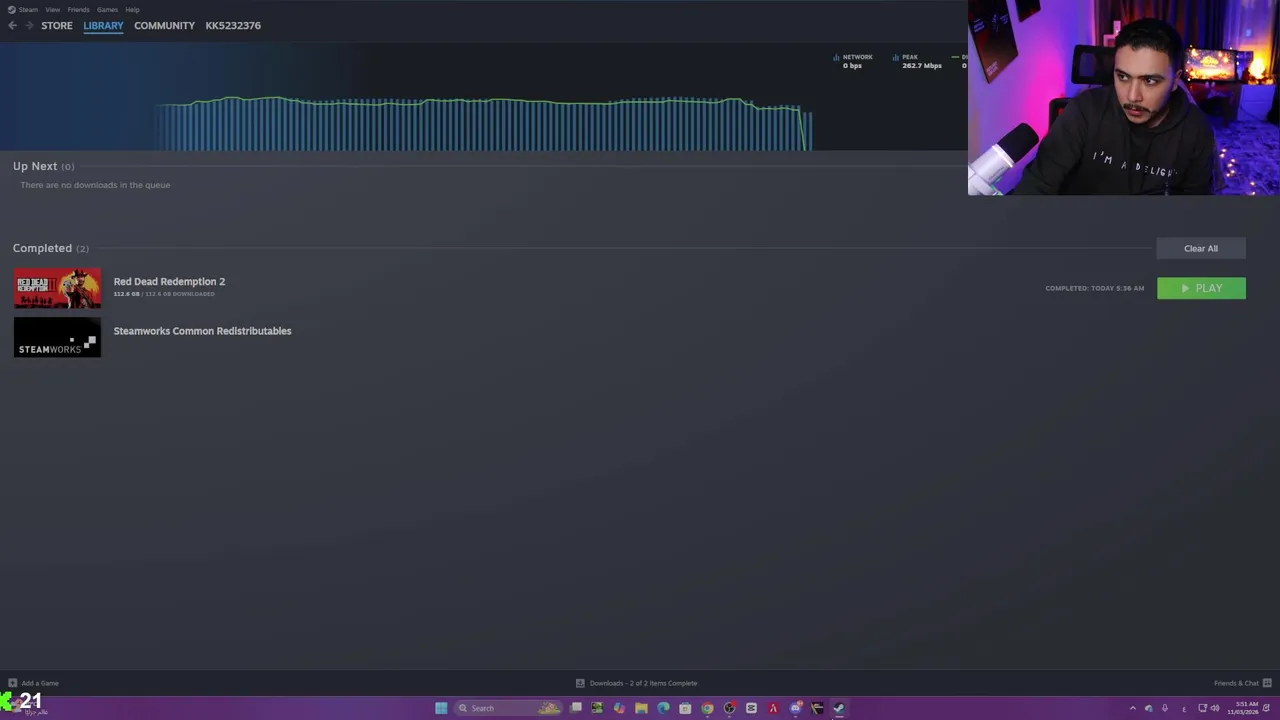Open the Steam menu

point(28,9)
